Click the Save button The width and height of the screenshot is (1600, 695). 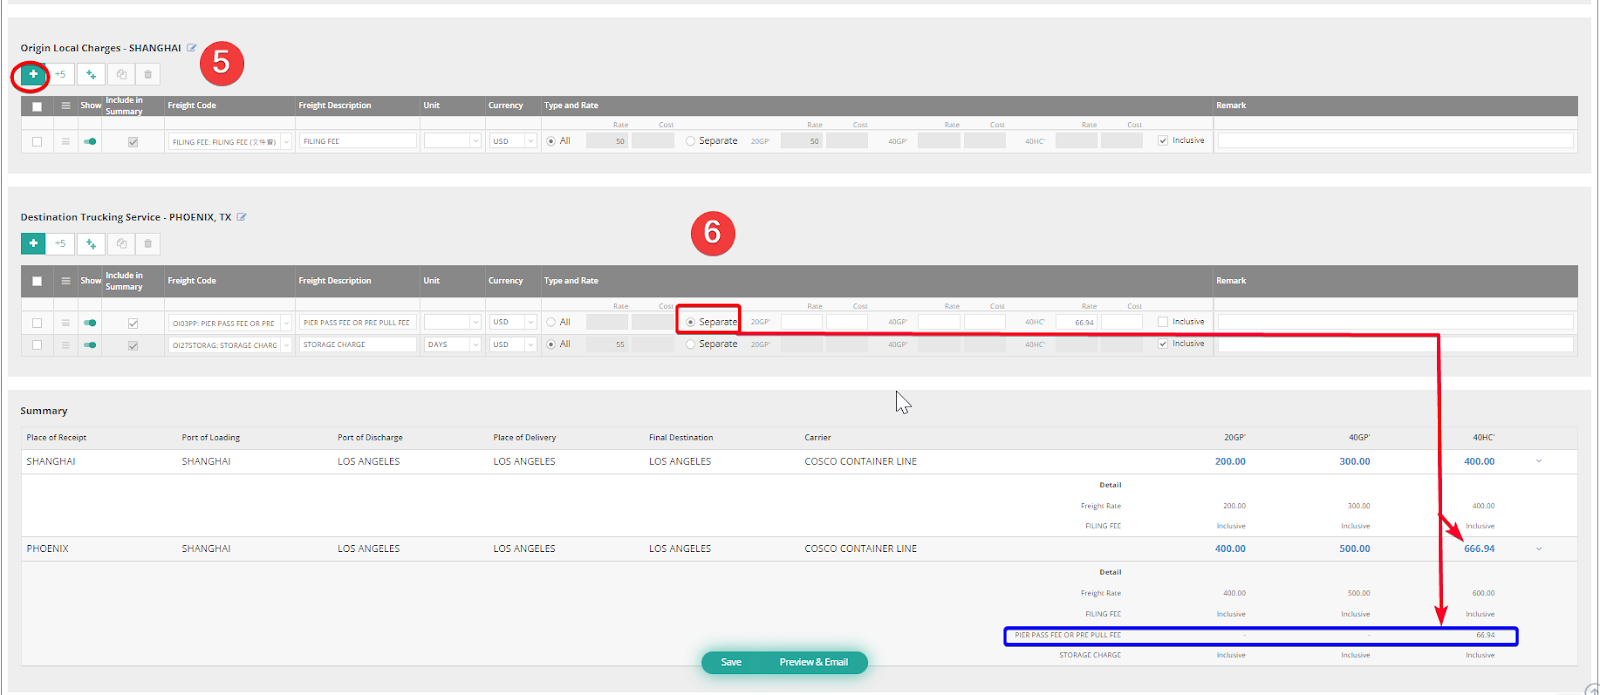coord(731,662)
